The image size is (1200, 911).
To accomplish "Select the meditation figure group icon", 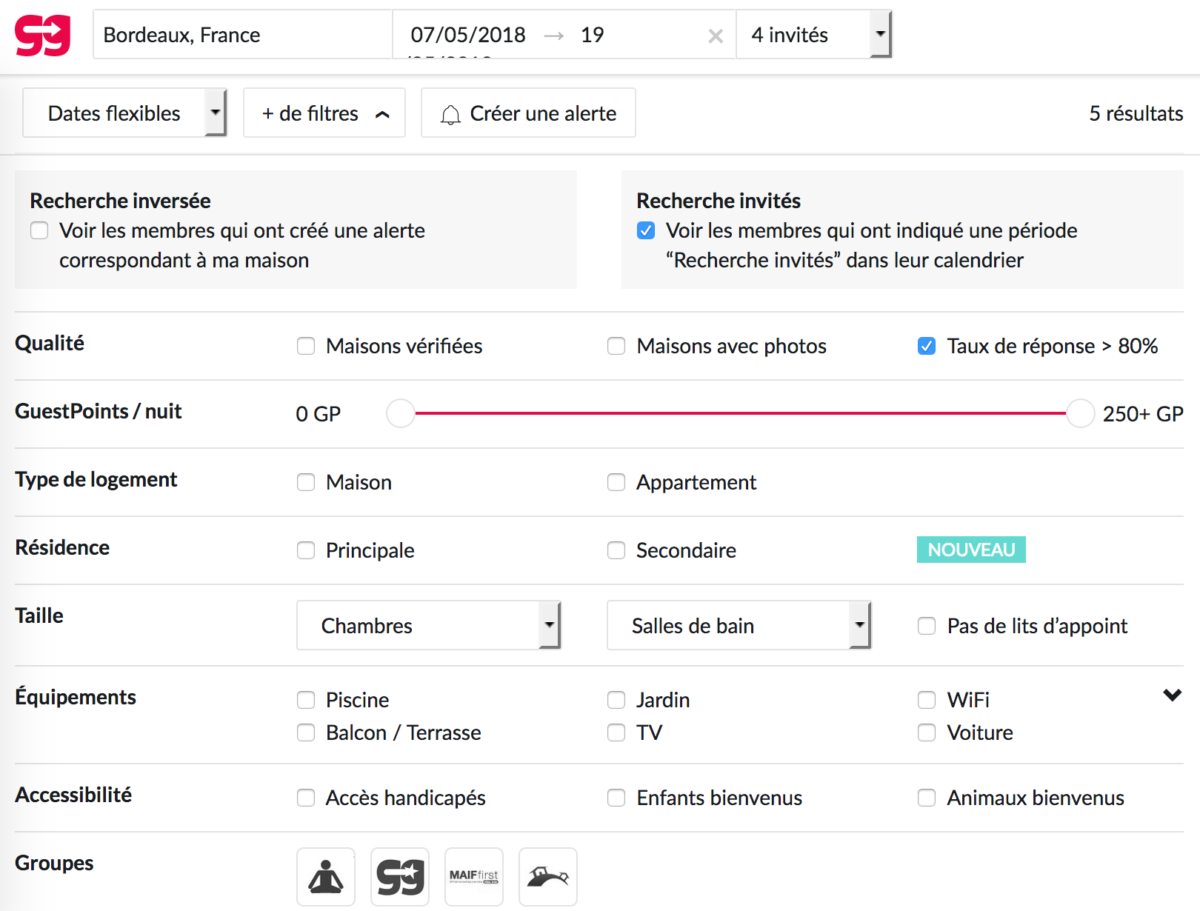I will [x=326, y=877].
